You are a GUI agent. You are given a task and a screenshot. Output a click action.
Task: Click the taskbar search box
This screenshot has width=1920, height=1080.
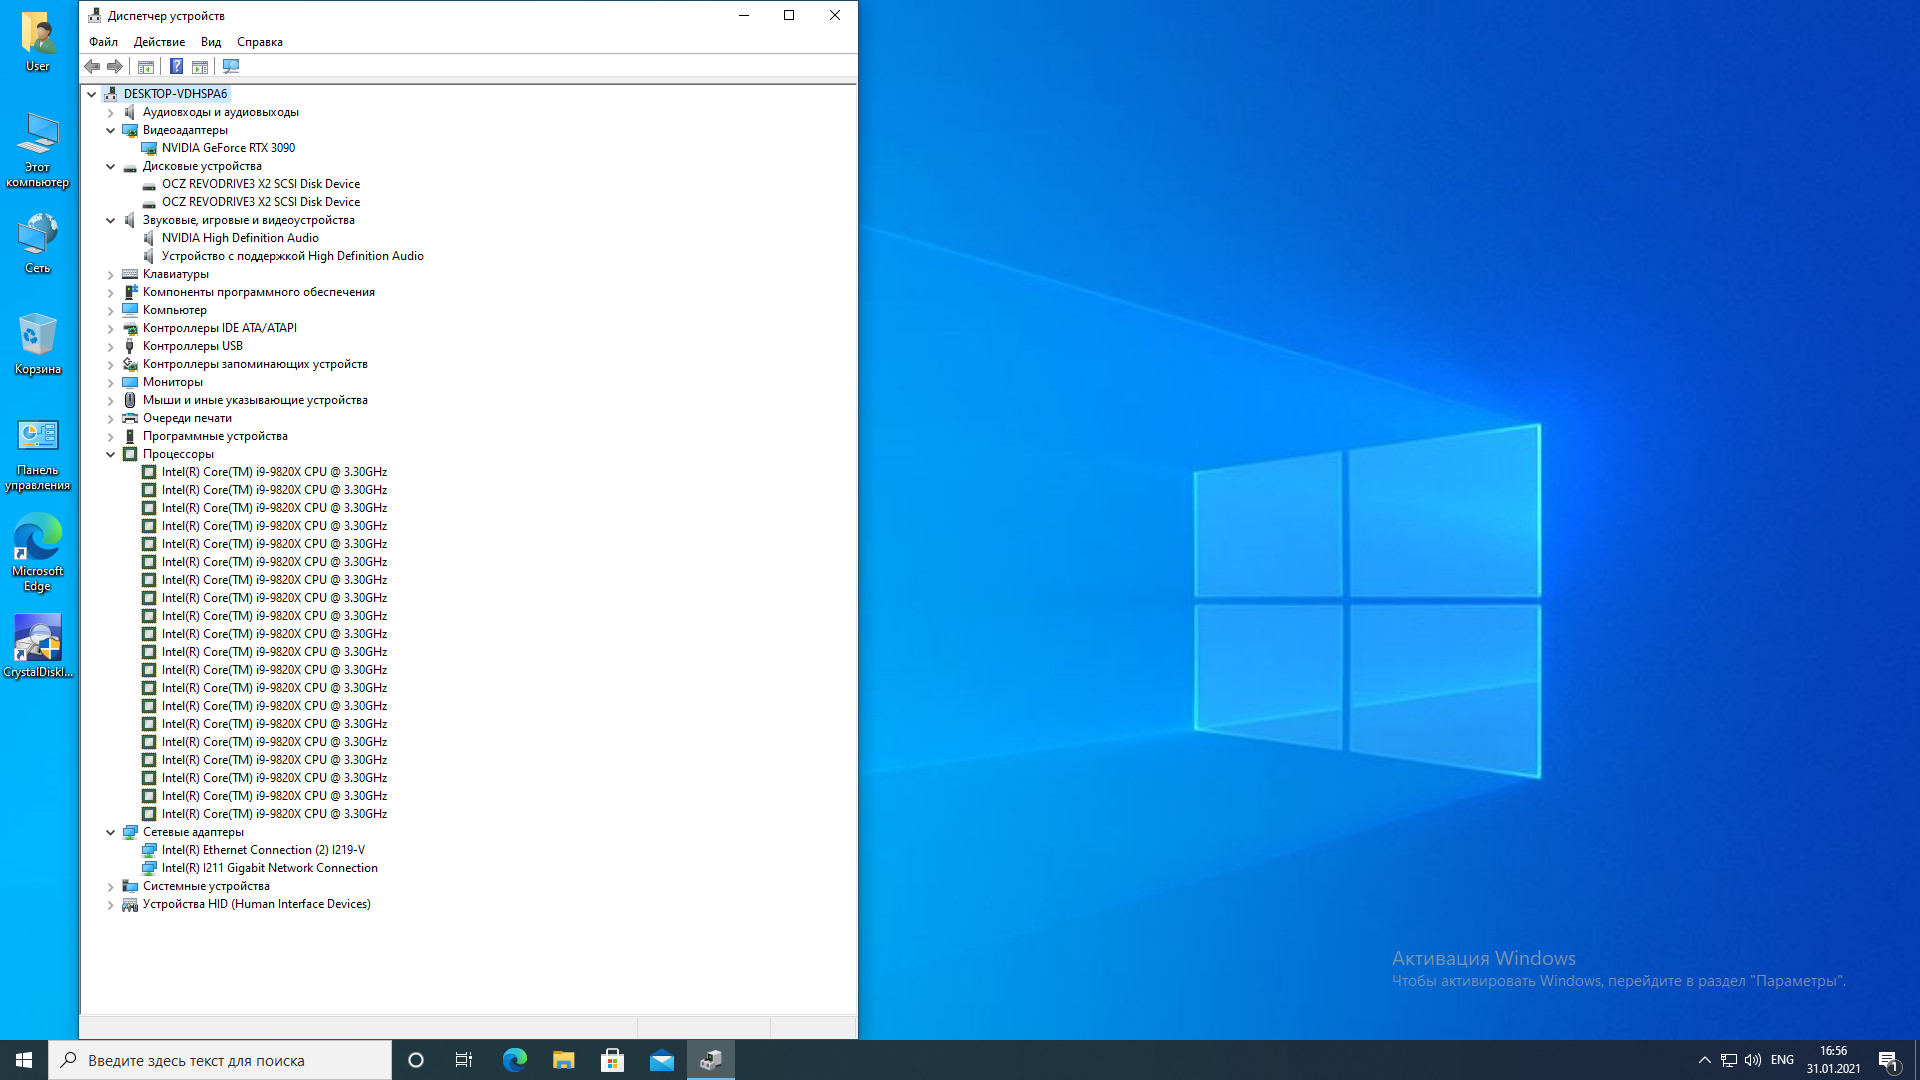pyautogui.click(x=220, y=1060)
